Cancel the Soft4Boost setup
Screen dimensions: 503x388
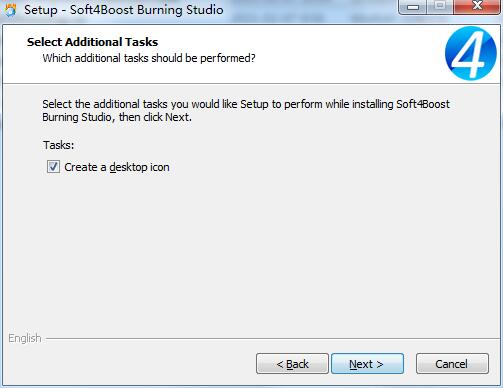pos(452,364)
